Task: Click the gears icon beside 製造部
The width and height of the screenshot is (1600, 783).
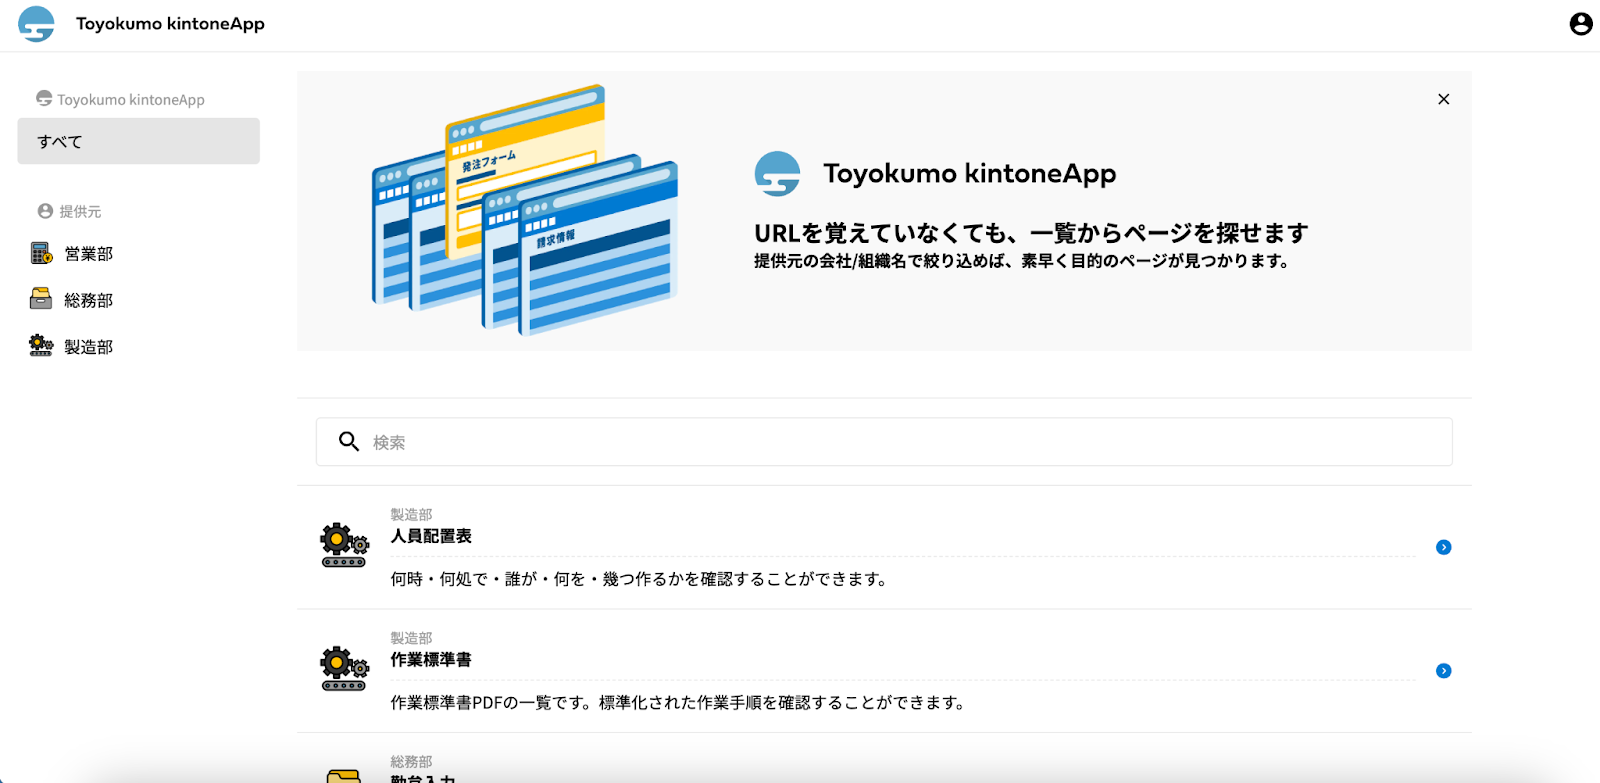Action: [x=41, y=346]
